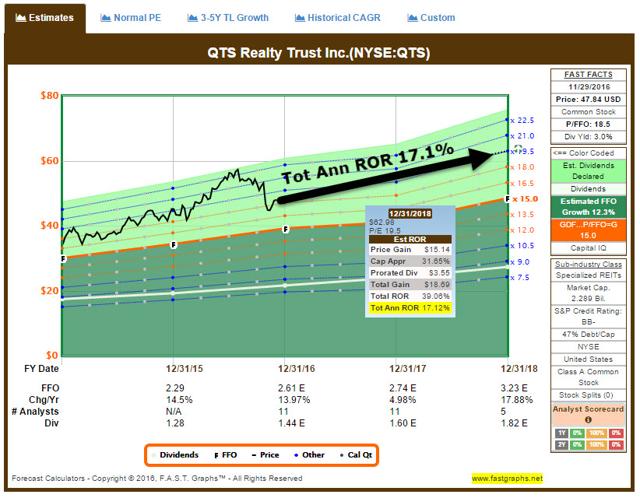
Task: Click the chart icon beside Historical CAGR
Action: coord(300,18)
